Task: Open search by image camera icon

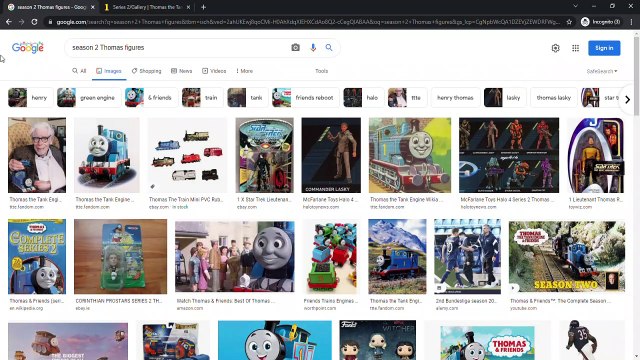Action: pos(296,48)
